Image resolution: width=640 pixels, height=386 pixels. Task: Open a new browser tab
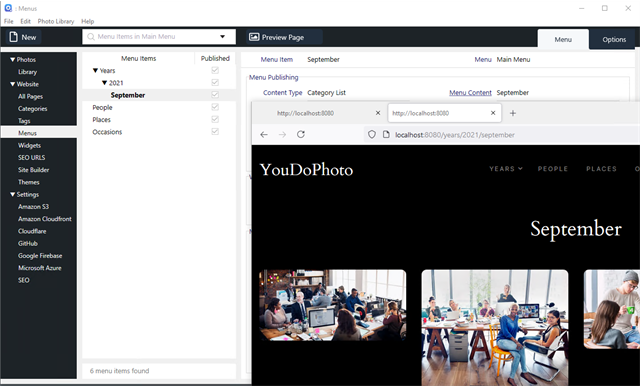click(513, 113)
